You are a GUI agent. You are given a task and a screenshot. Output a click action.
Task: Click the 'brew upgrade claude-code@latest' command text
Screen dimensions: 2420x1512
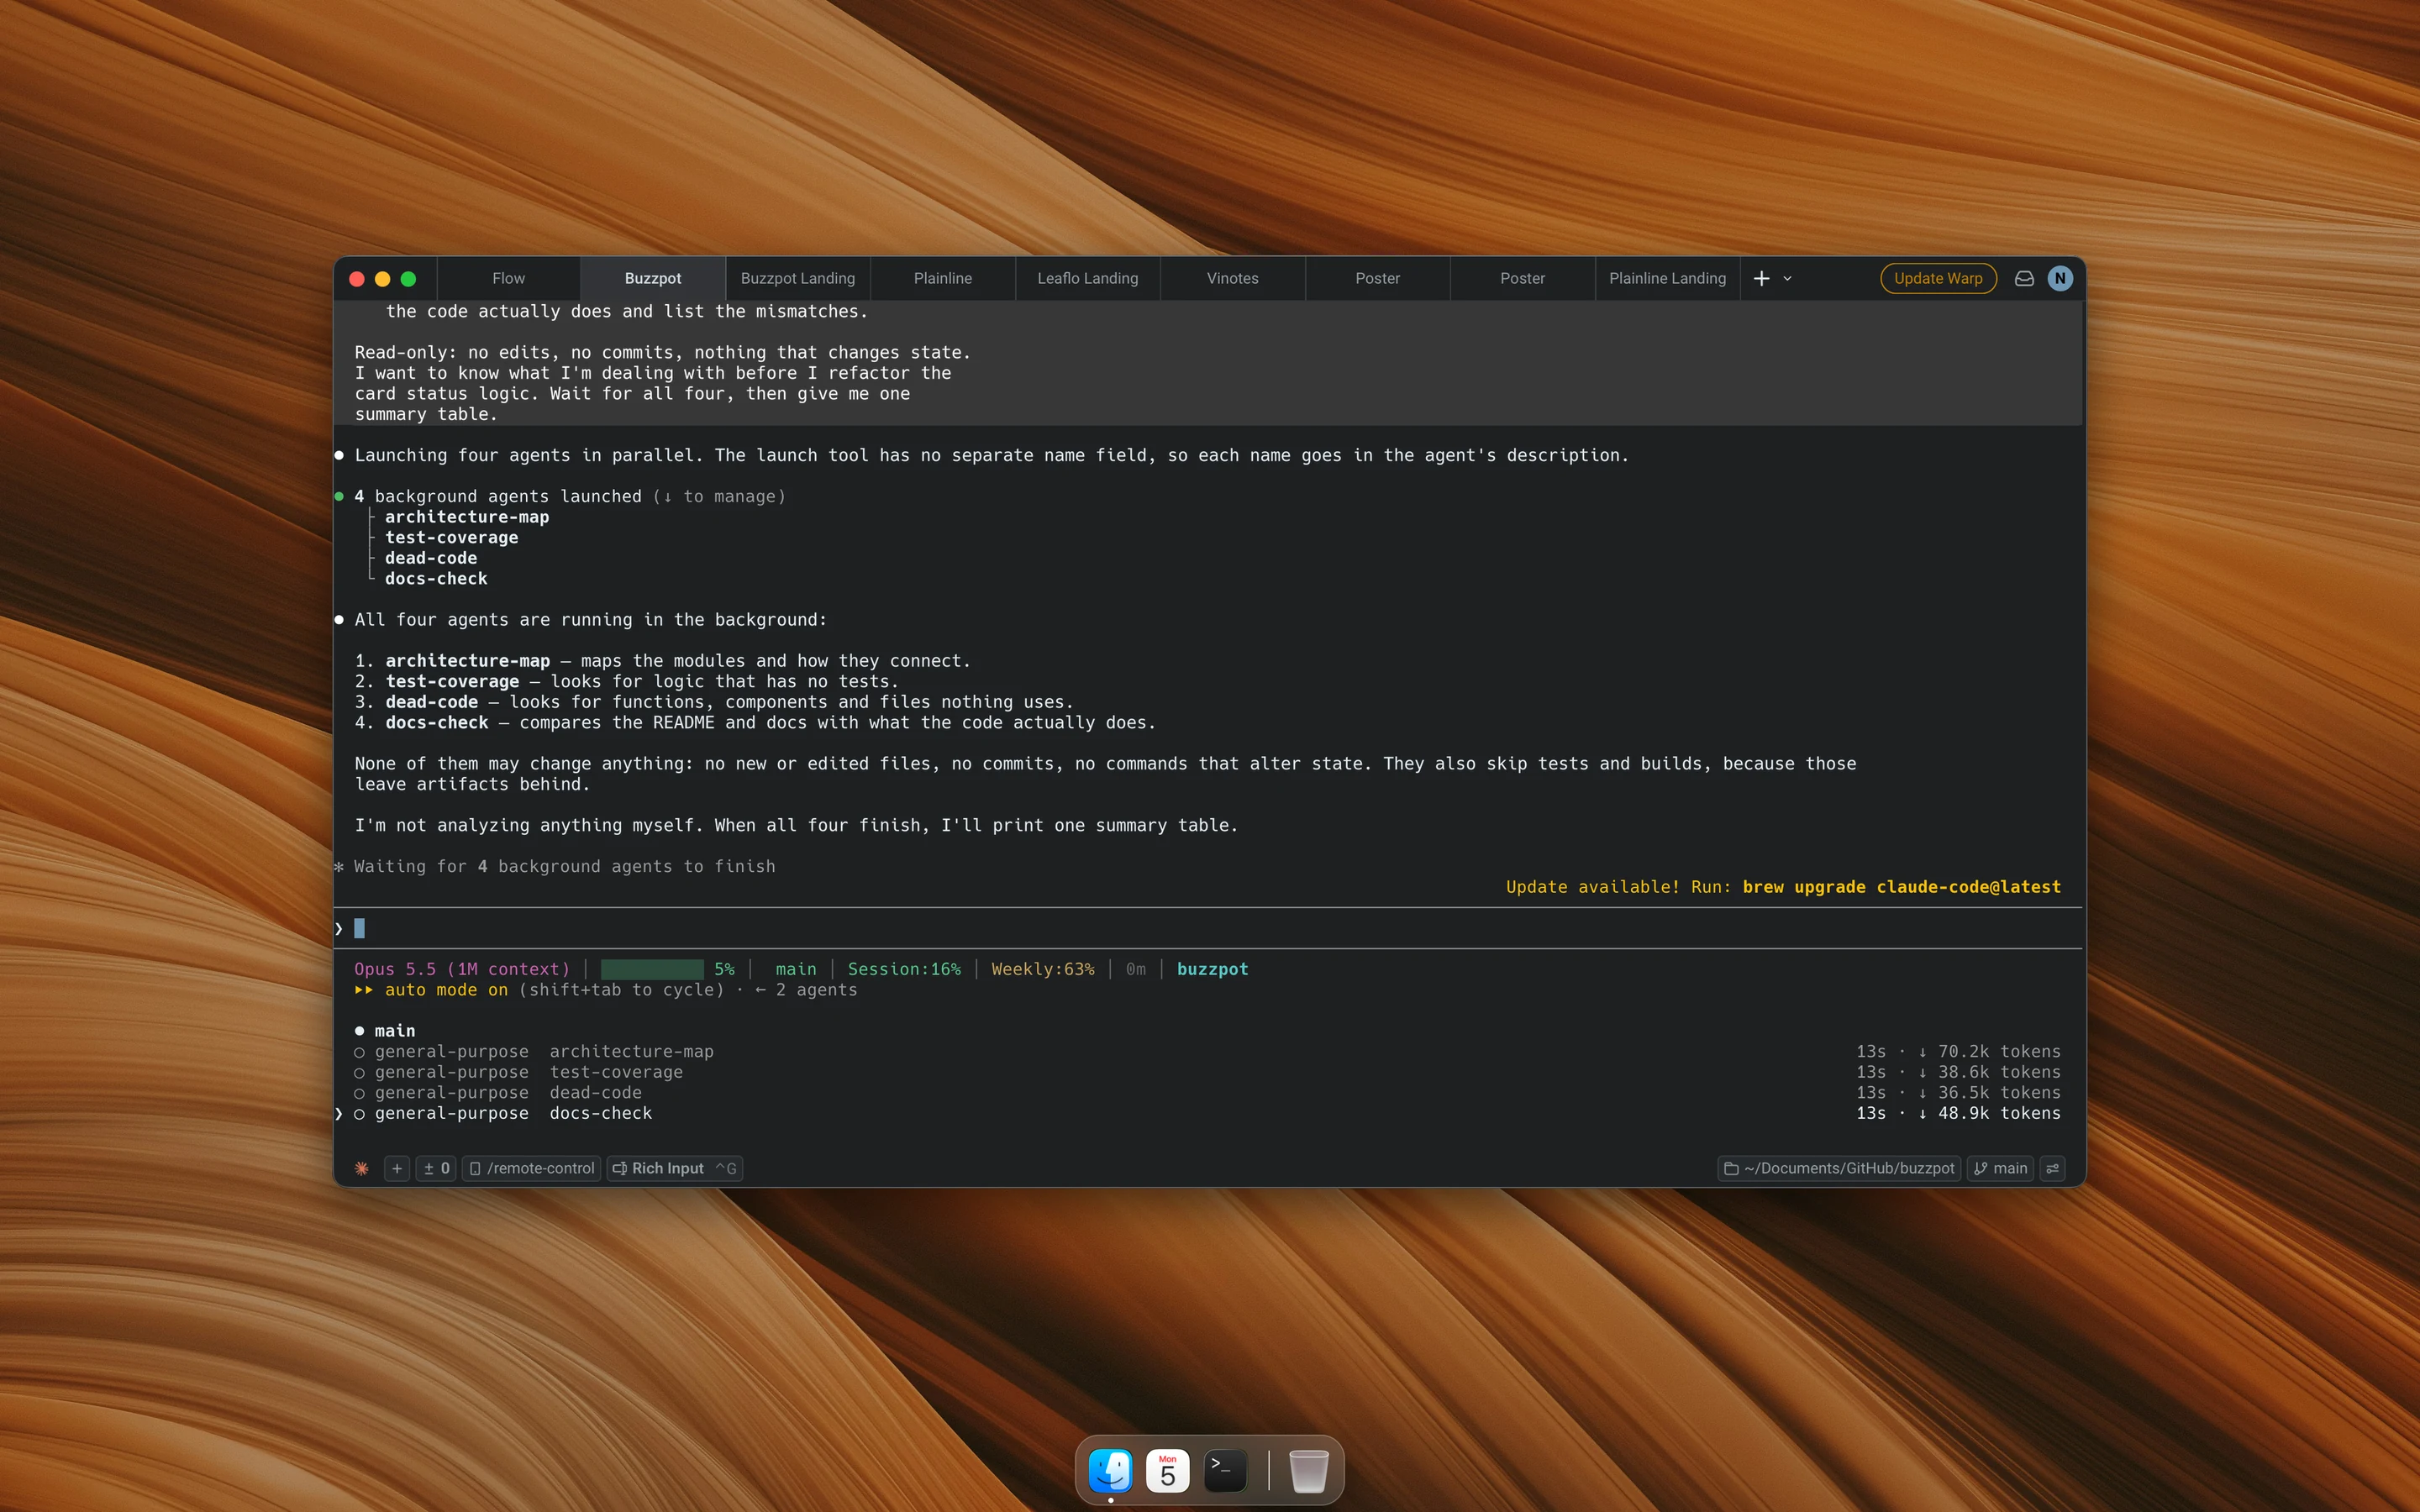[x=1901, y=887]
